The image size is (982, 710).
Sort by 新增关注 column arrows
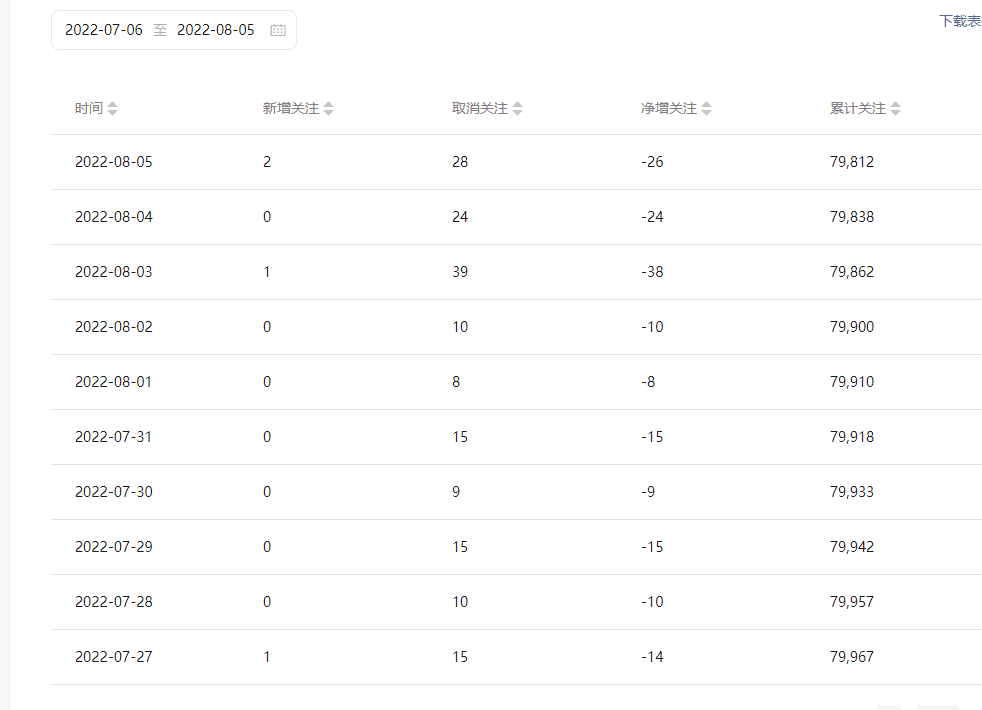[x=328, y=108]
